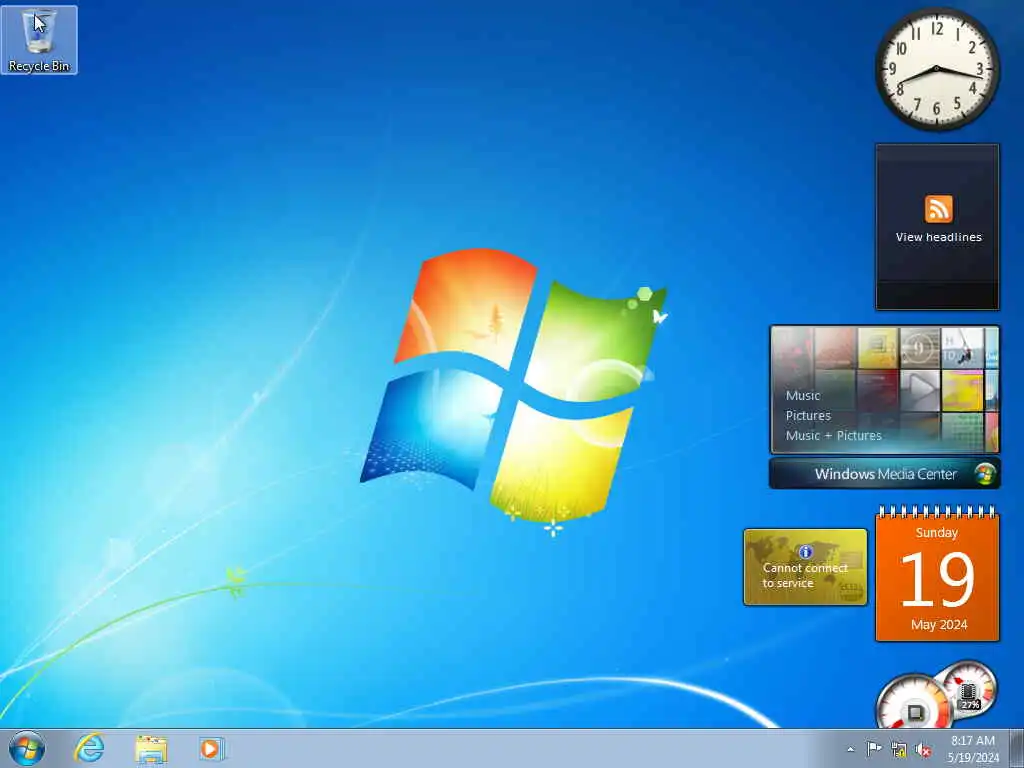This screenshot has width=1024, height=768.
Task: Click the May 2024 calendar text
Action: point(939,625)
